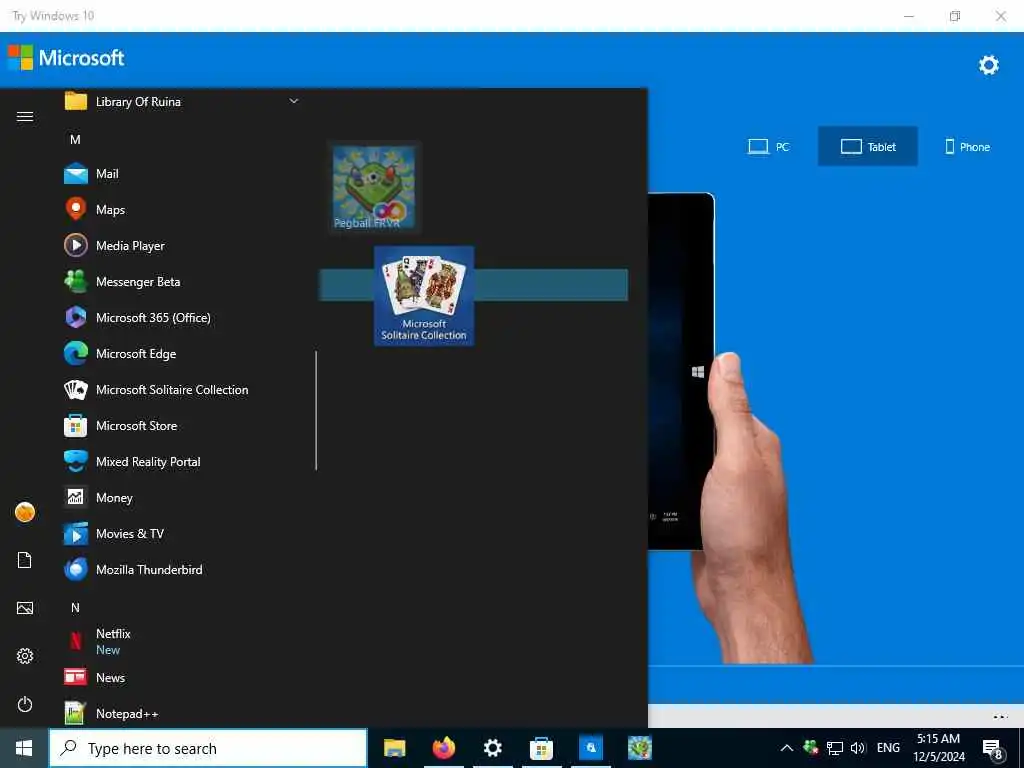Open the settings gear in Microsoft header

[989, 65]
